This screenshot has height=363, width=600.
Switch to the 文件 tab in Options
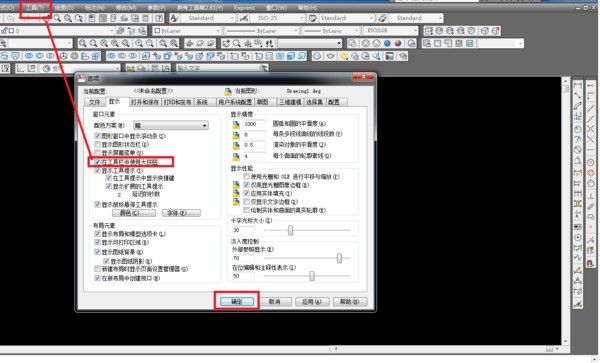click(x=94, y=102)
